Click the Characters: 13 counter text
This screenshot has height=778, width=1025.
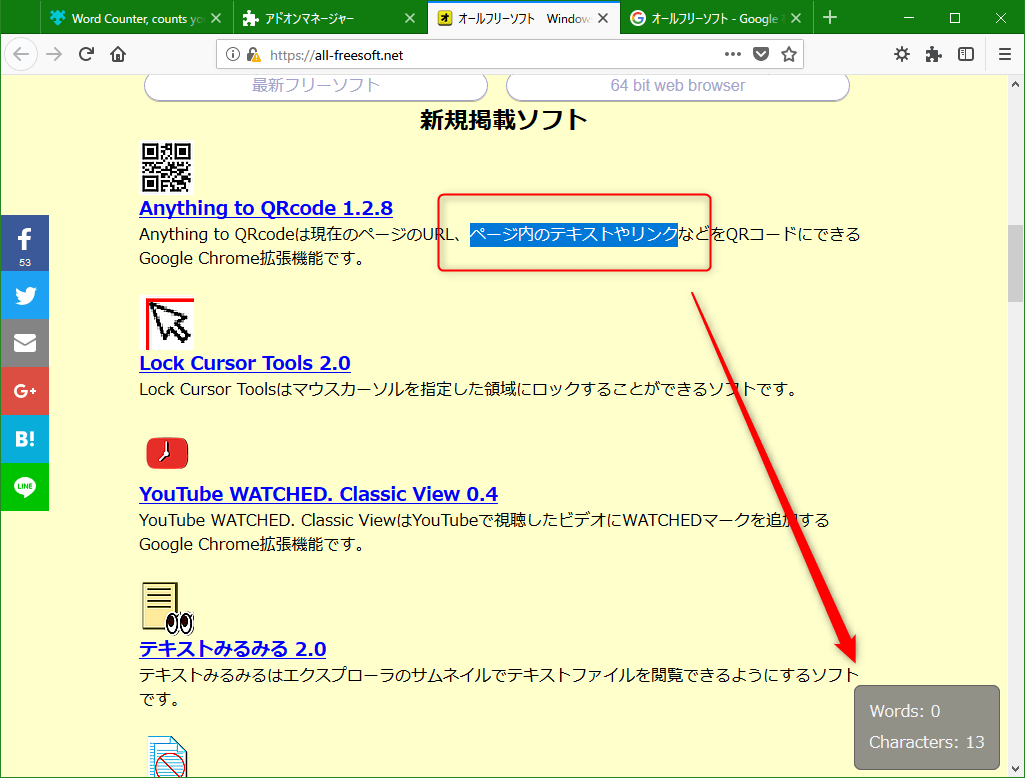(926, 742)
